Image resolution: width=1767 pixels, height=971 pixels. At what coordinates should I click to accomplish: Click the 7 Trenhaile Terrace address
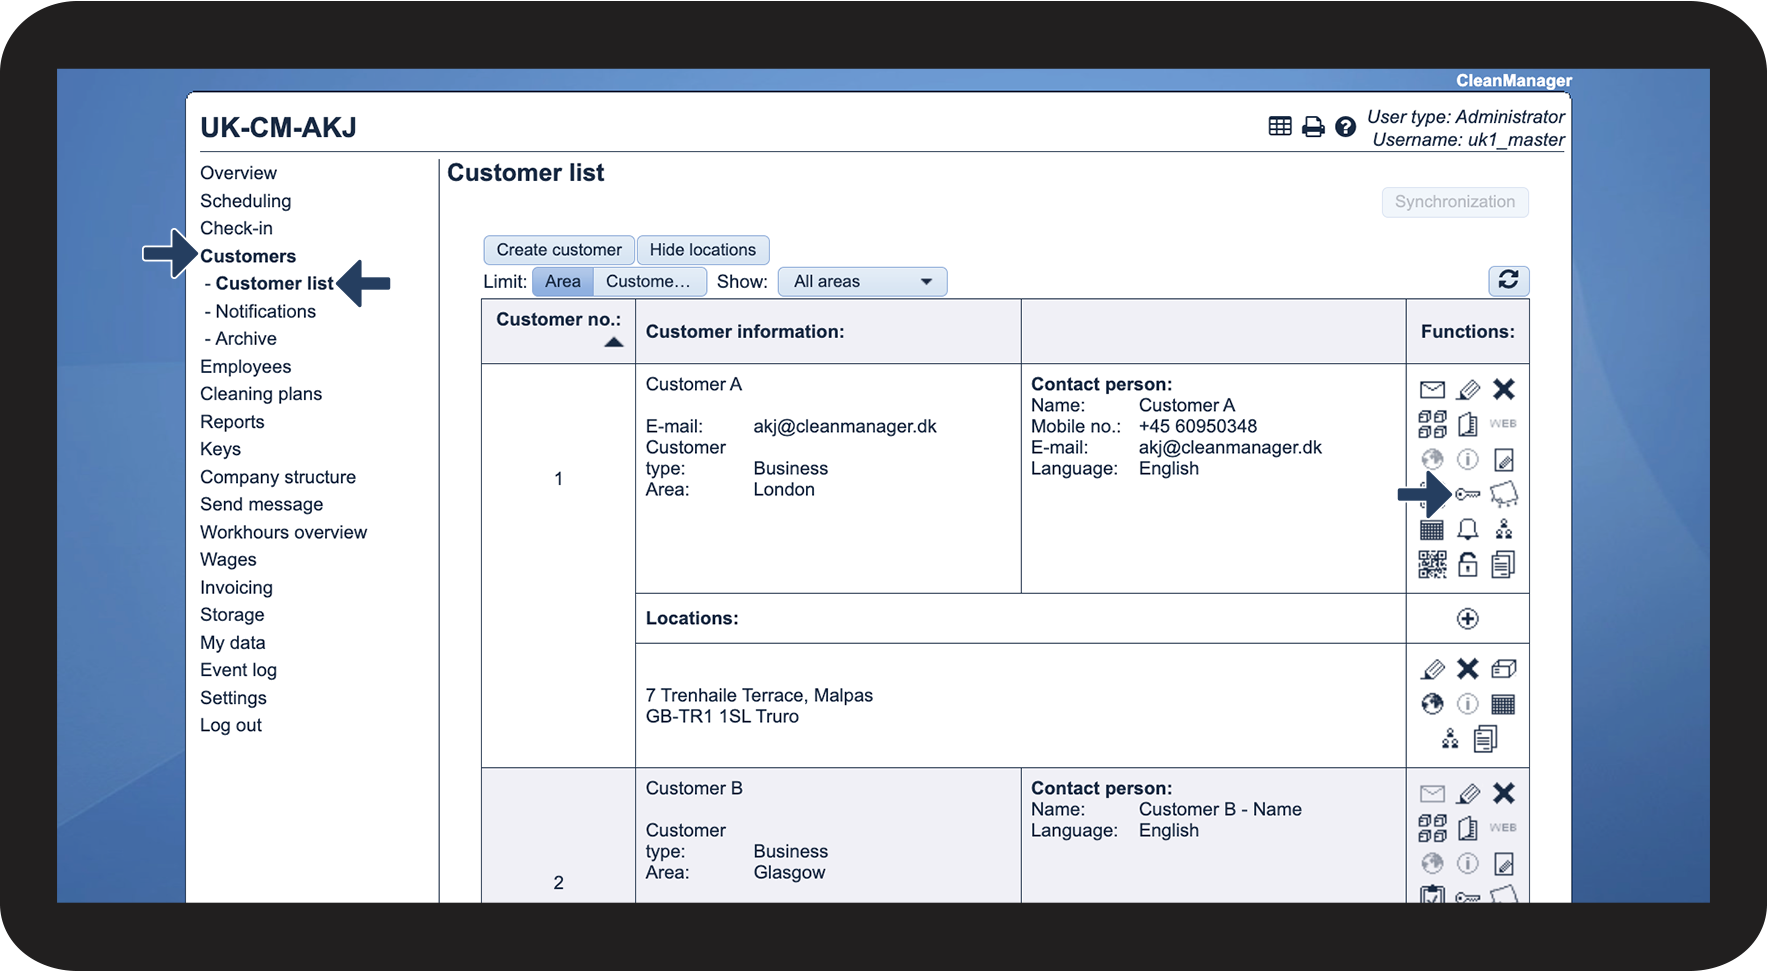point(759,705)
